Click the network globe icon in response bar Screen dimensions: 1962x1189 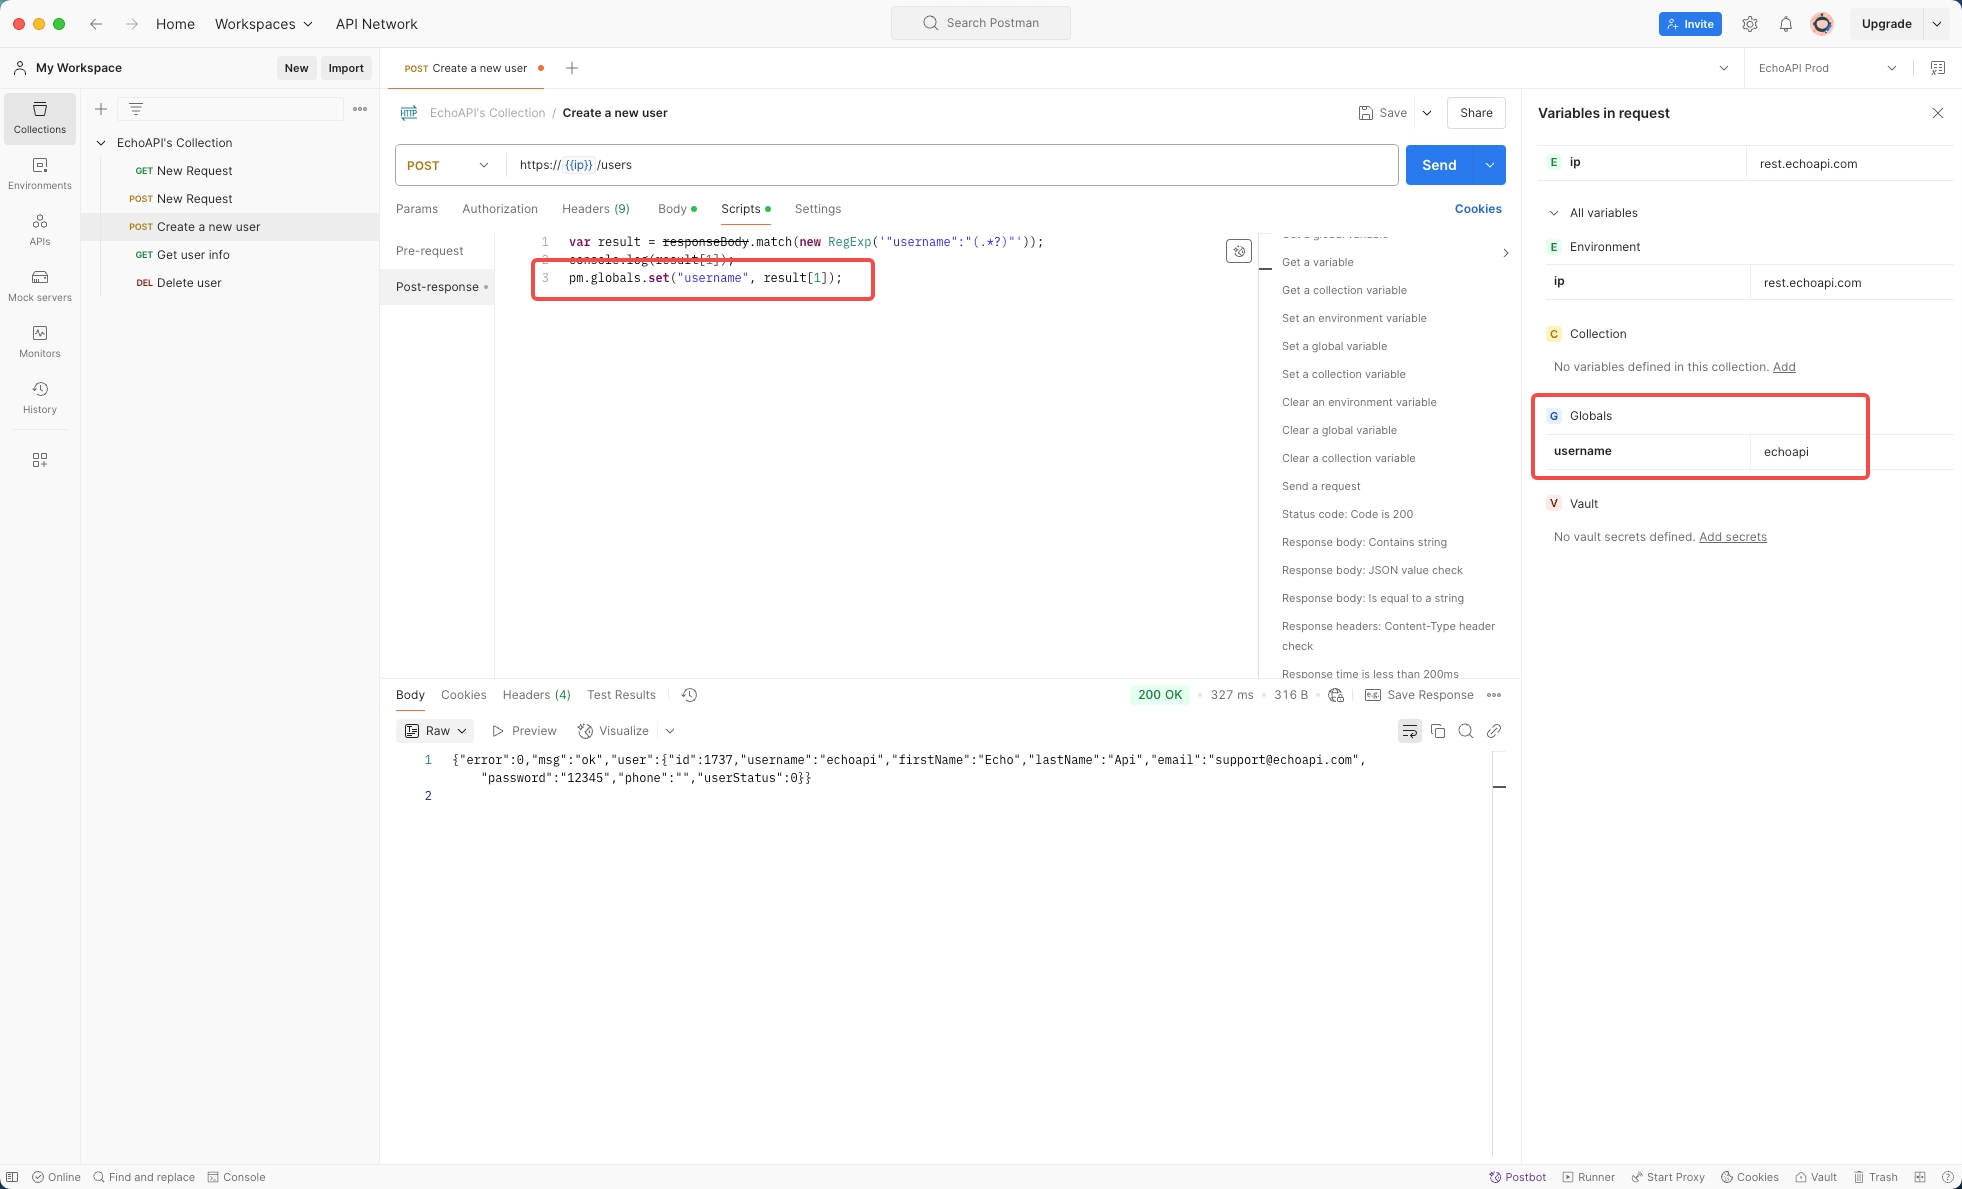pos(1336,695)
